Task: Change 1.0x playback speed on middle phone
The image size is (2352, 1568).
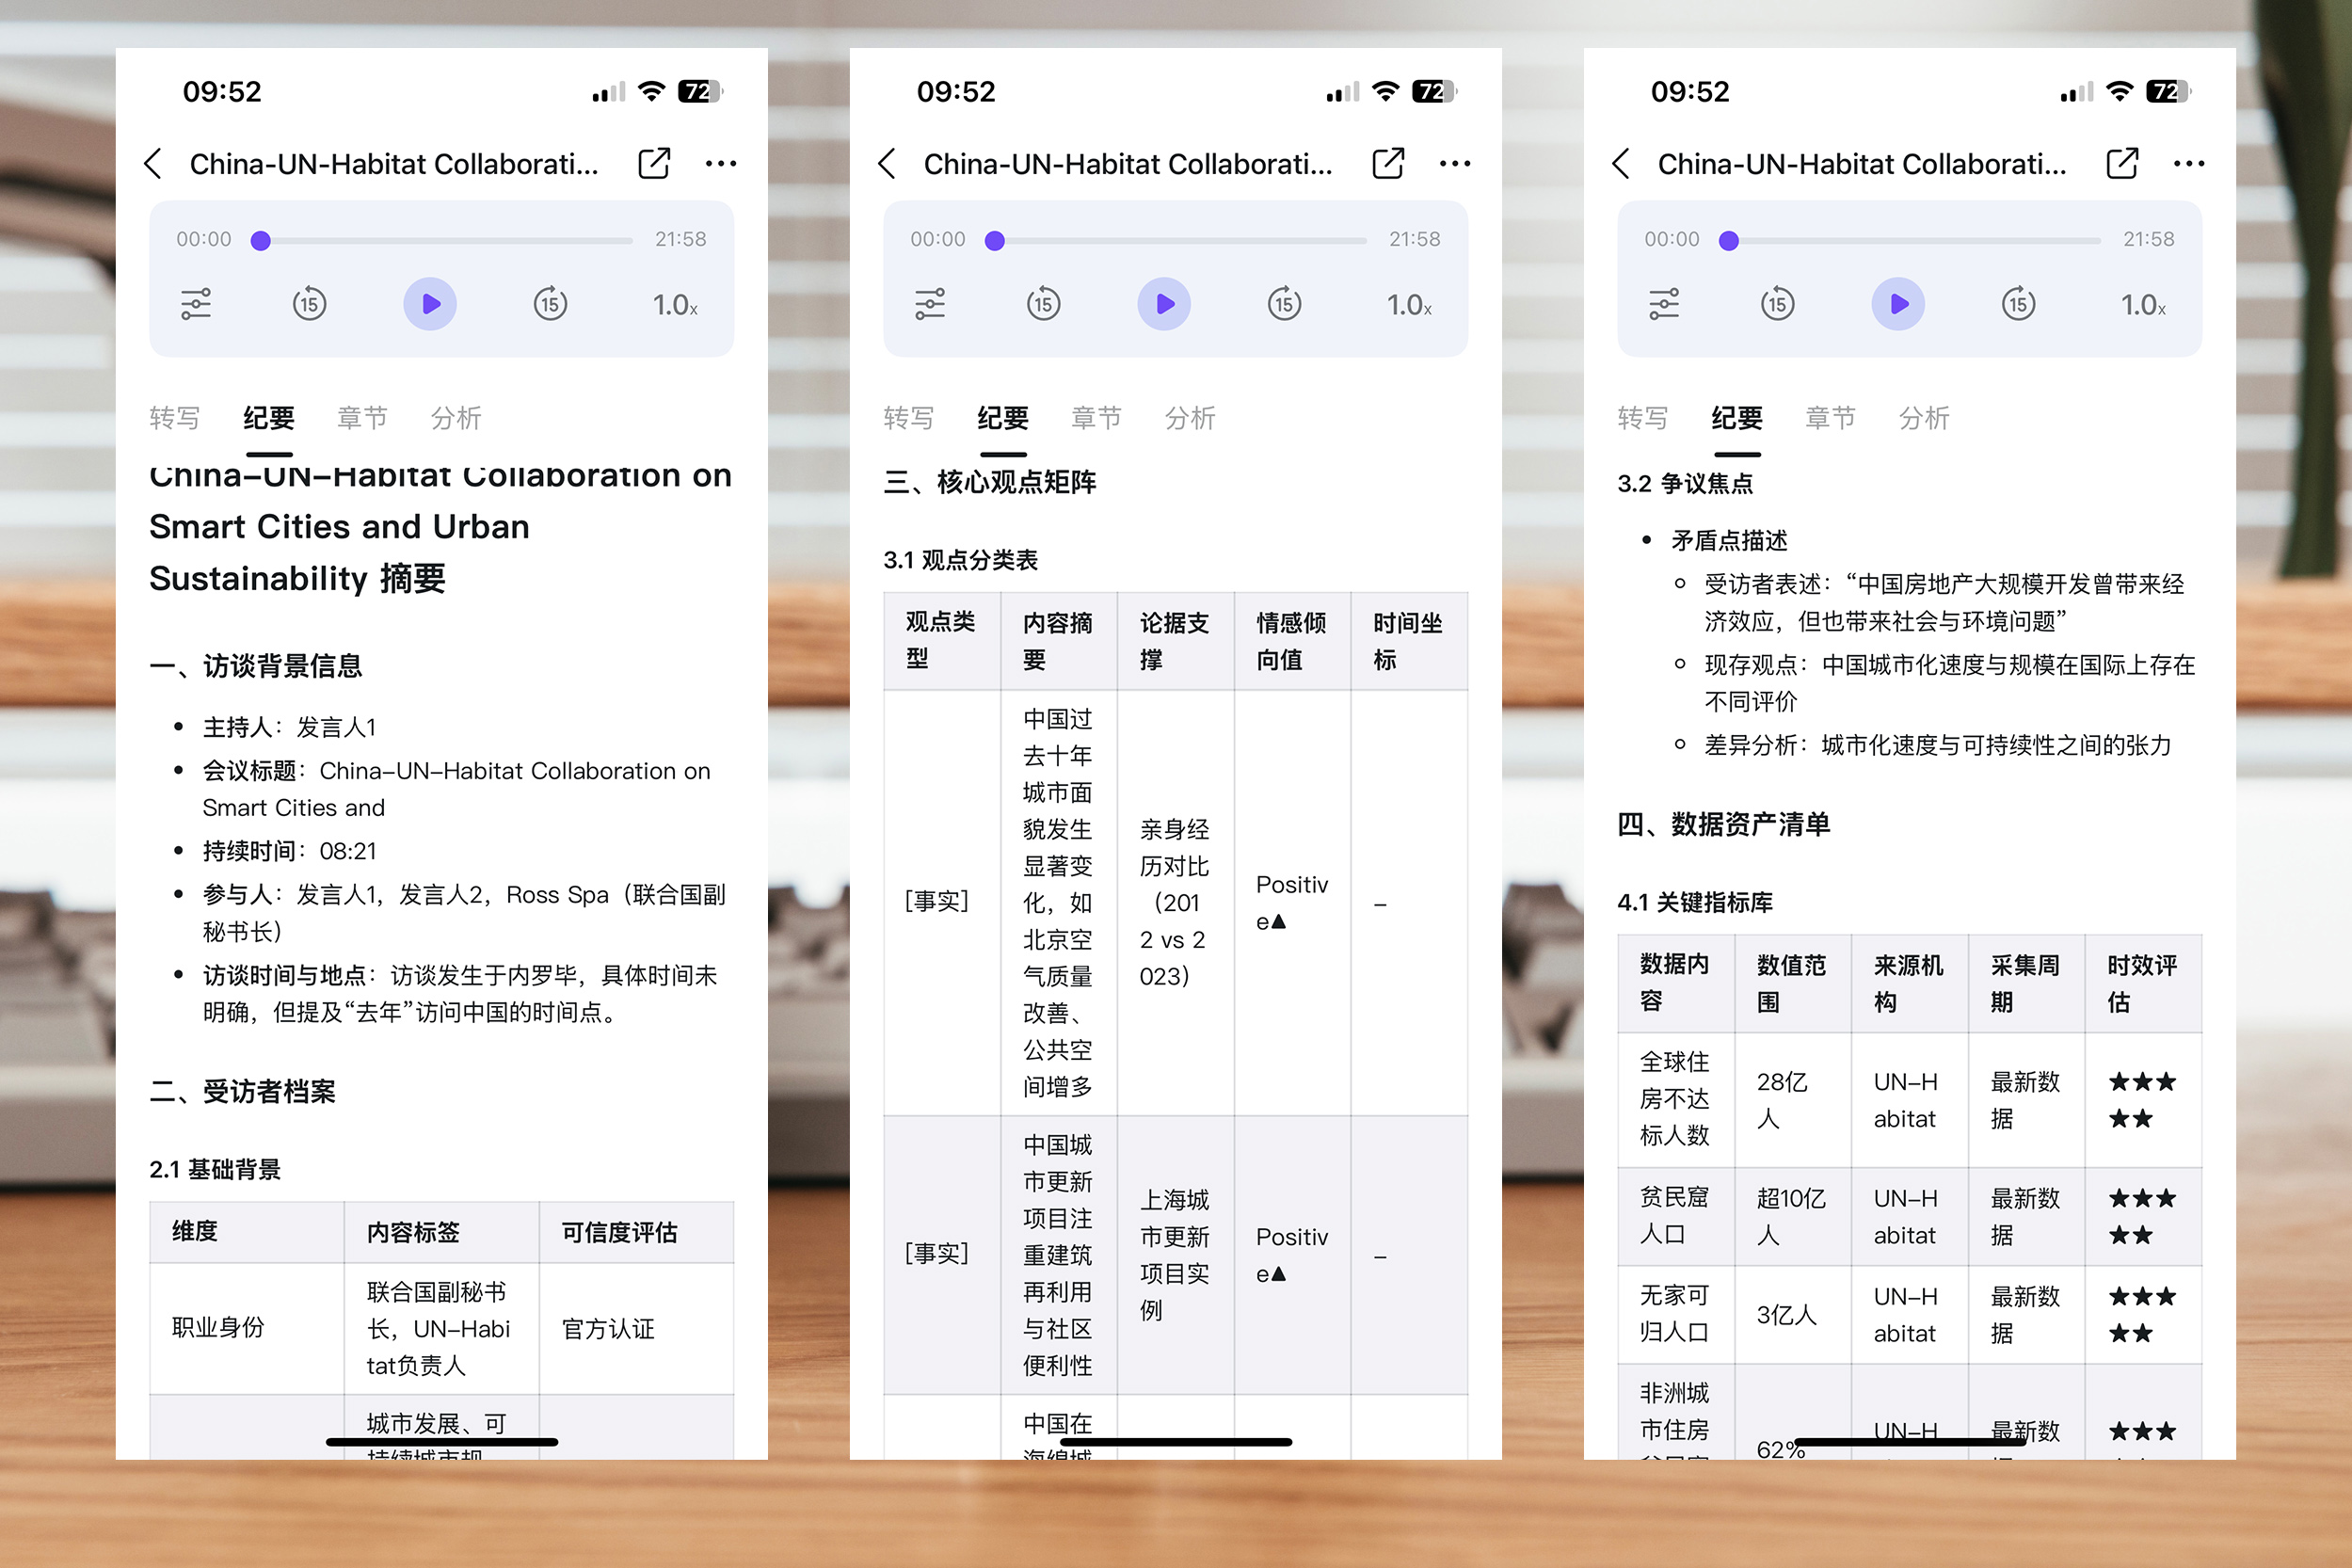Action: (1409, 305)
